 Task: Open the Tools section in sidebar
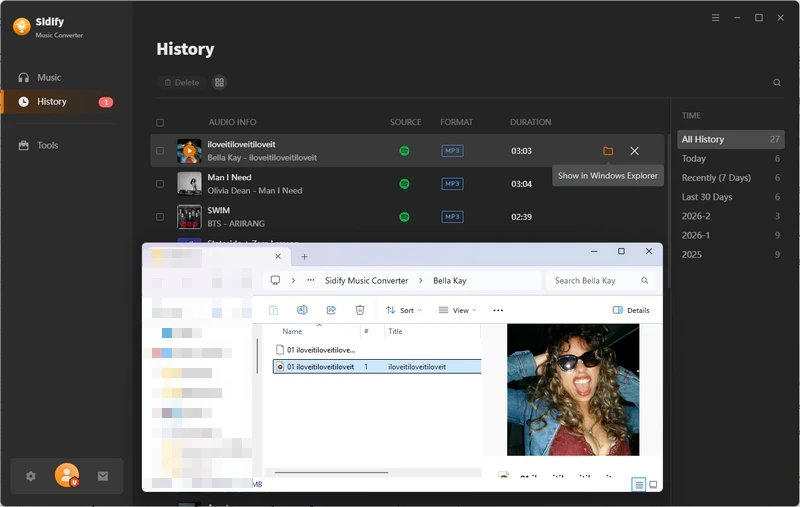(x=47, y=145)
